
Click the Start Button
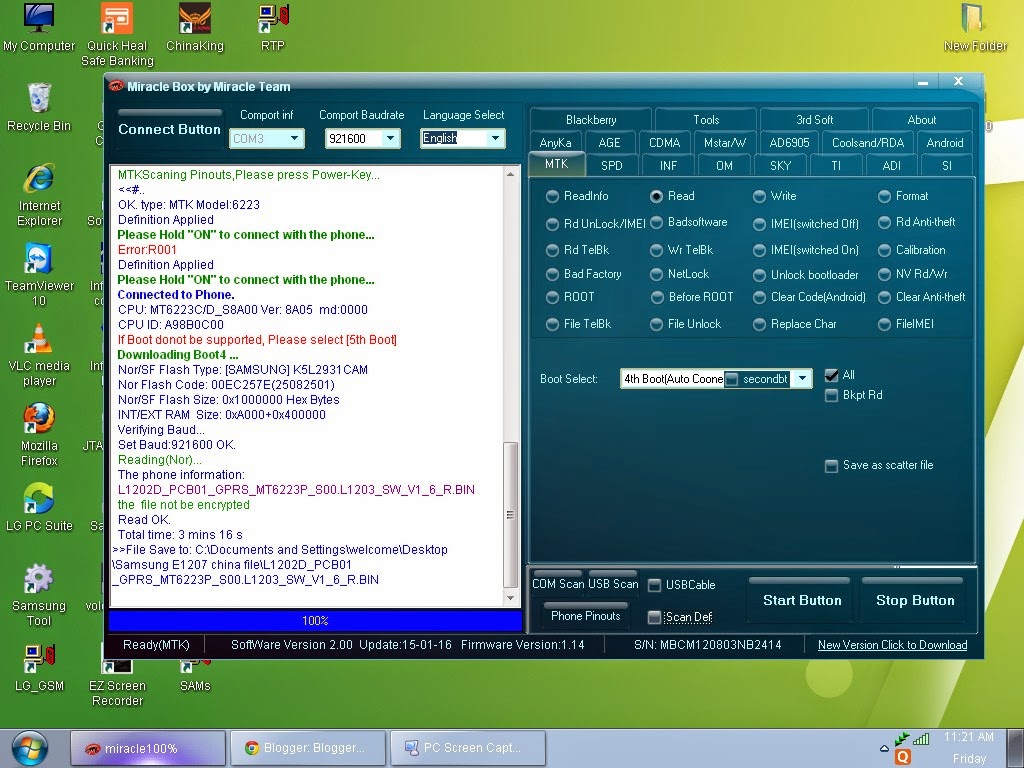802,600
